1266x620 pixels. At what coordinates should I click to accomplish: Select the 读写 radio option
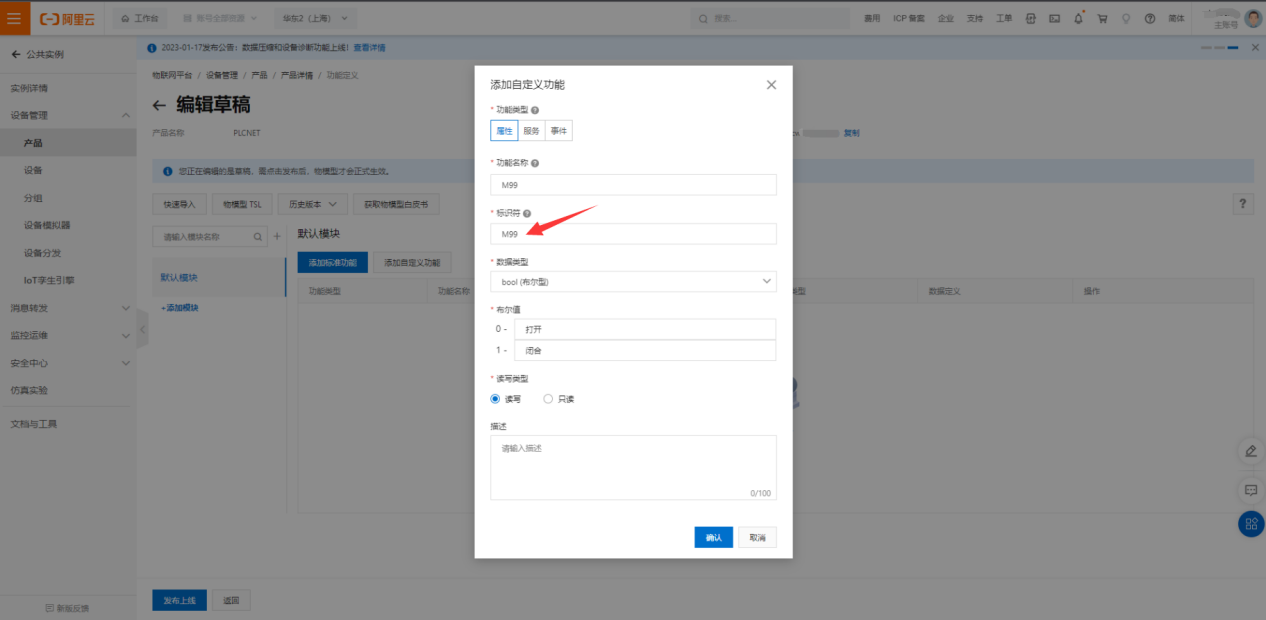pyautogui.click(x=495, y=399)
